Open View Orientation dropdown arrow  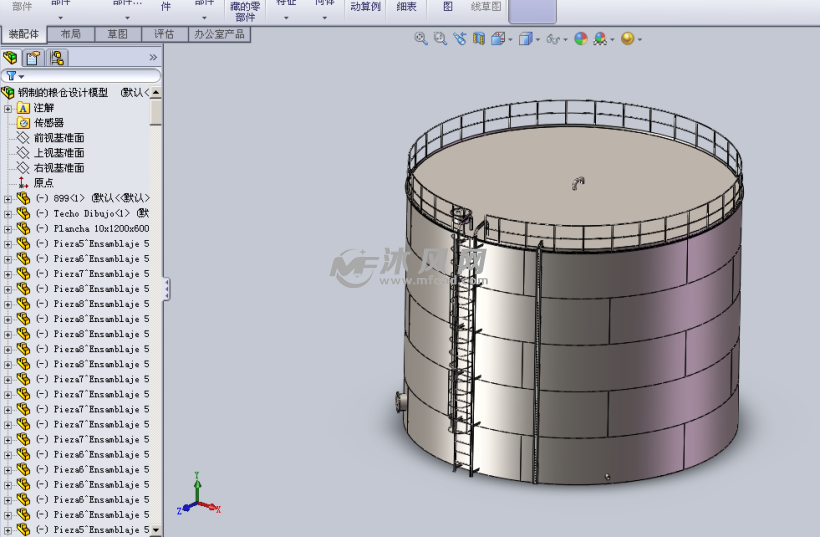[x=510, y=40]
